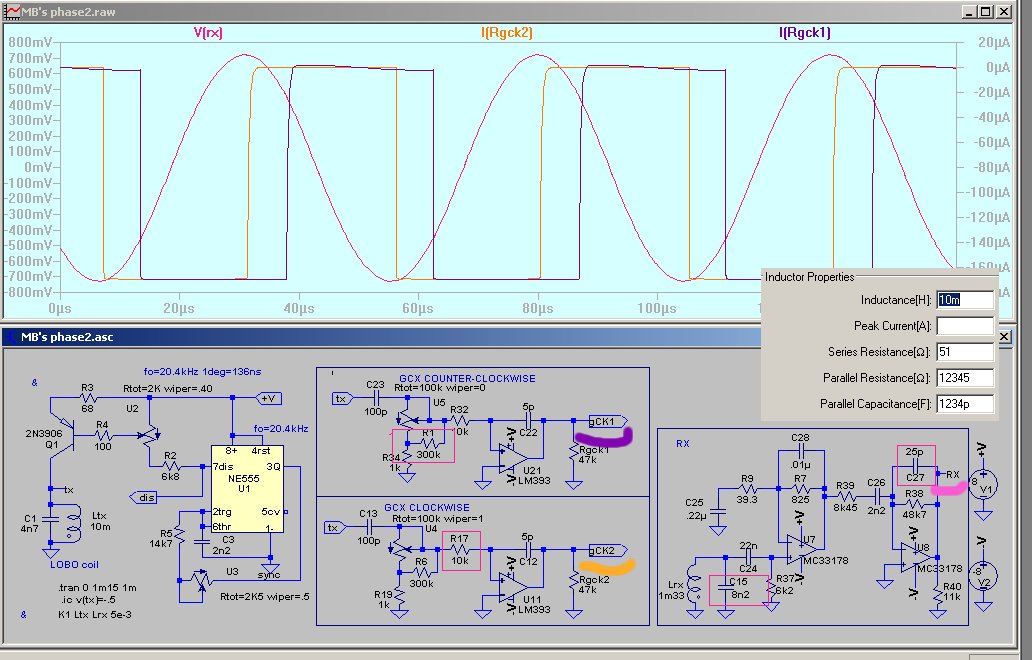
Task: Click the Ltx 10m inductor symbol
Action: (x=74, y=522)
